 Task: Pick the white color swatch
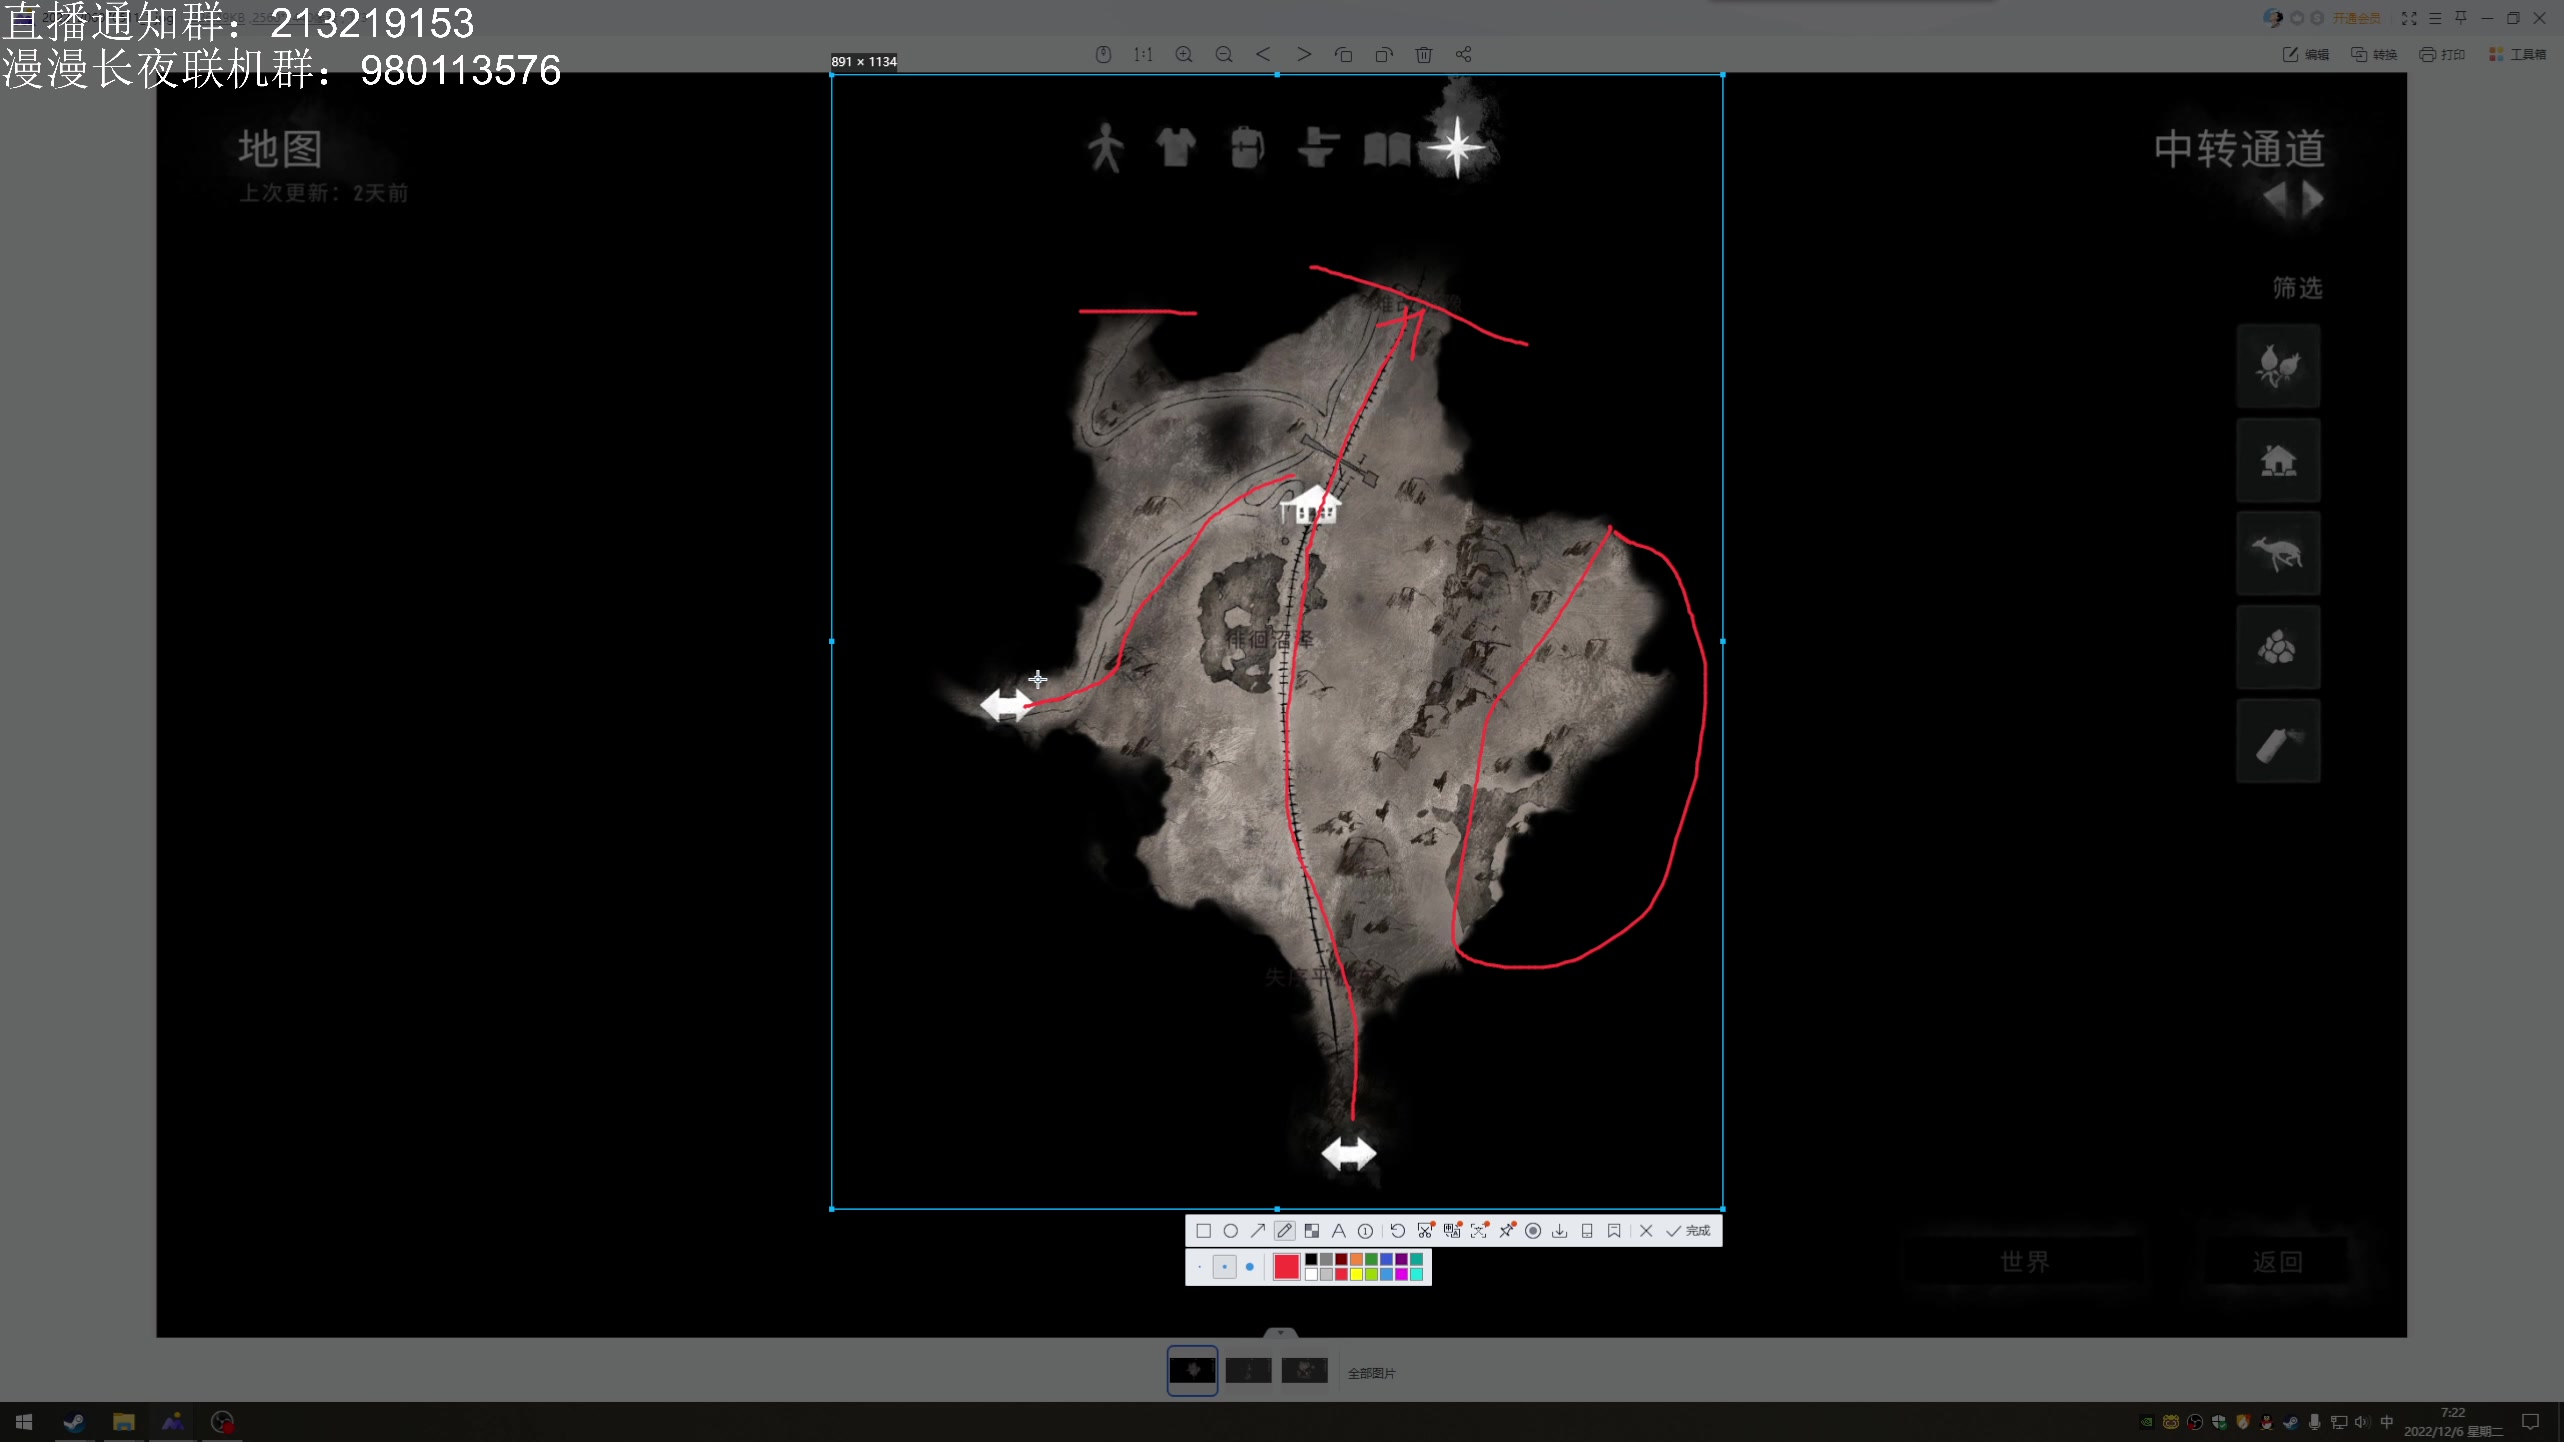(1311, 1274)
